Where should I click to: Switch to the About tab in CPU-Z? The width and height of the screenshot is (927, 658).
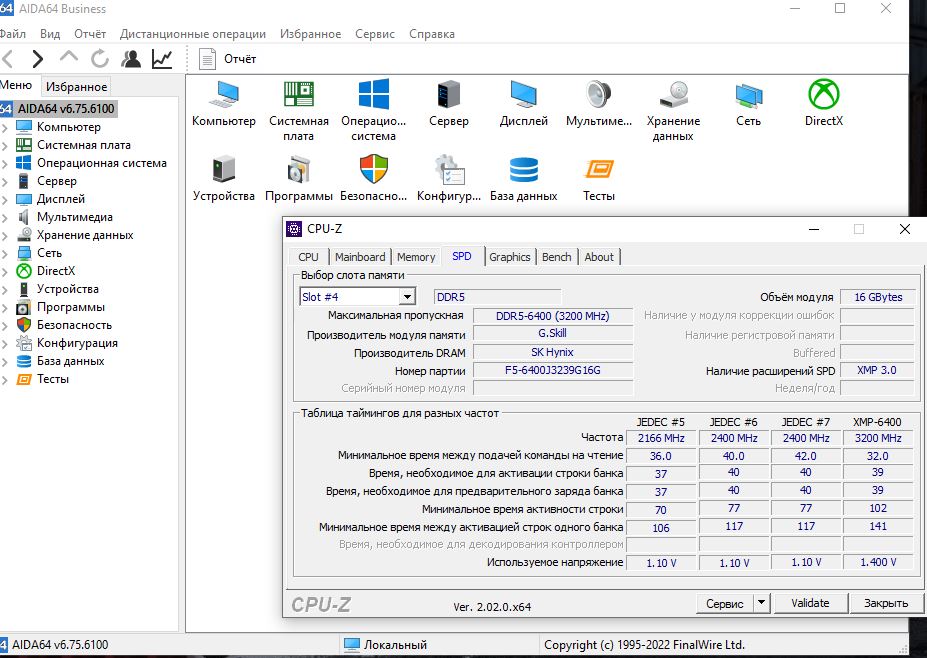pos(599,257)
